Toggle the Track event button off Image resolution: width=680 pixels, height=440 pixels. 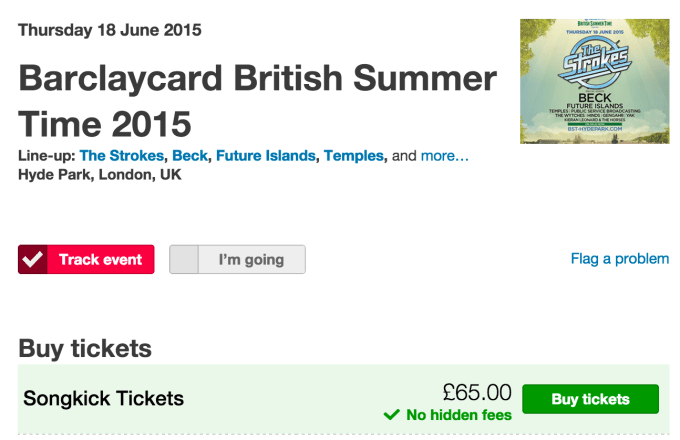(x=99, y=260)
